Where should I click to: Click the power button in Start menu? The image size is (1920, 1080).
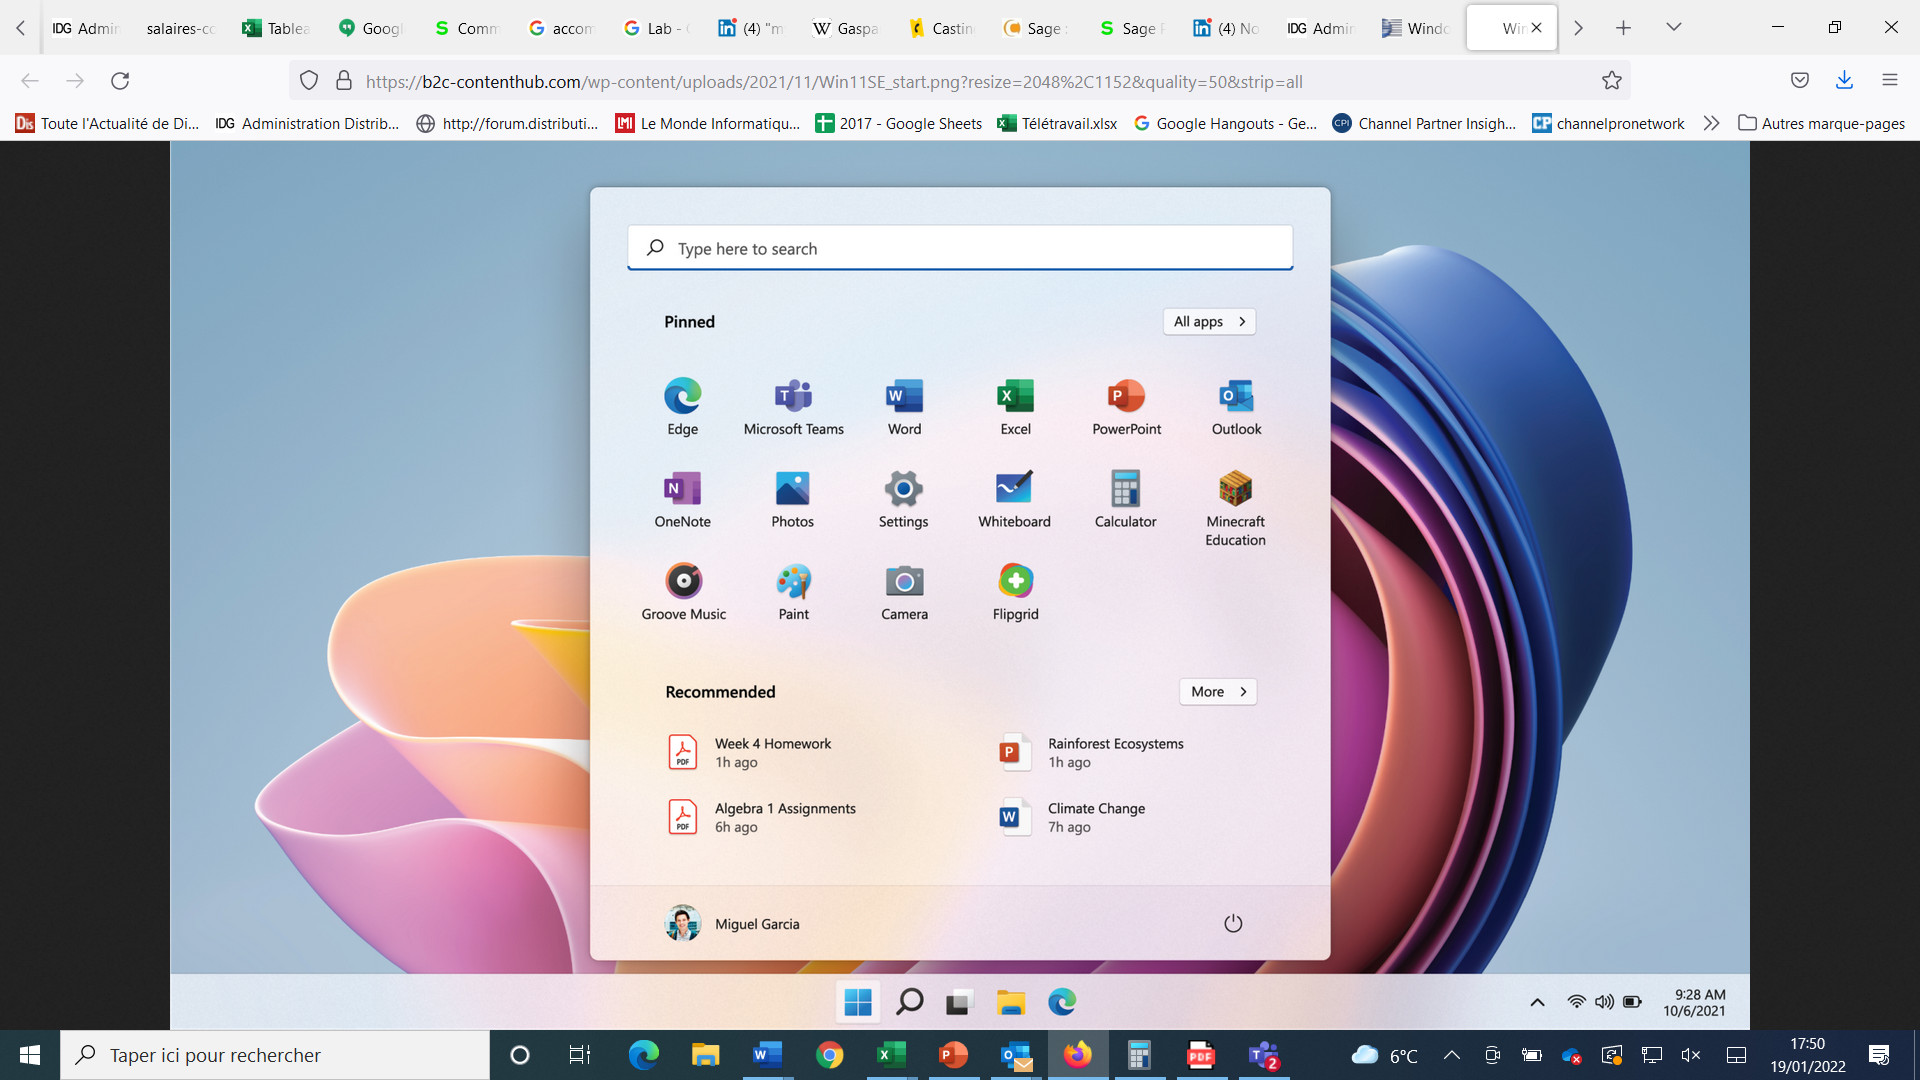[1233, 923]
